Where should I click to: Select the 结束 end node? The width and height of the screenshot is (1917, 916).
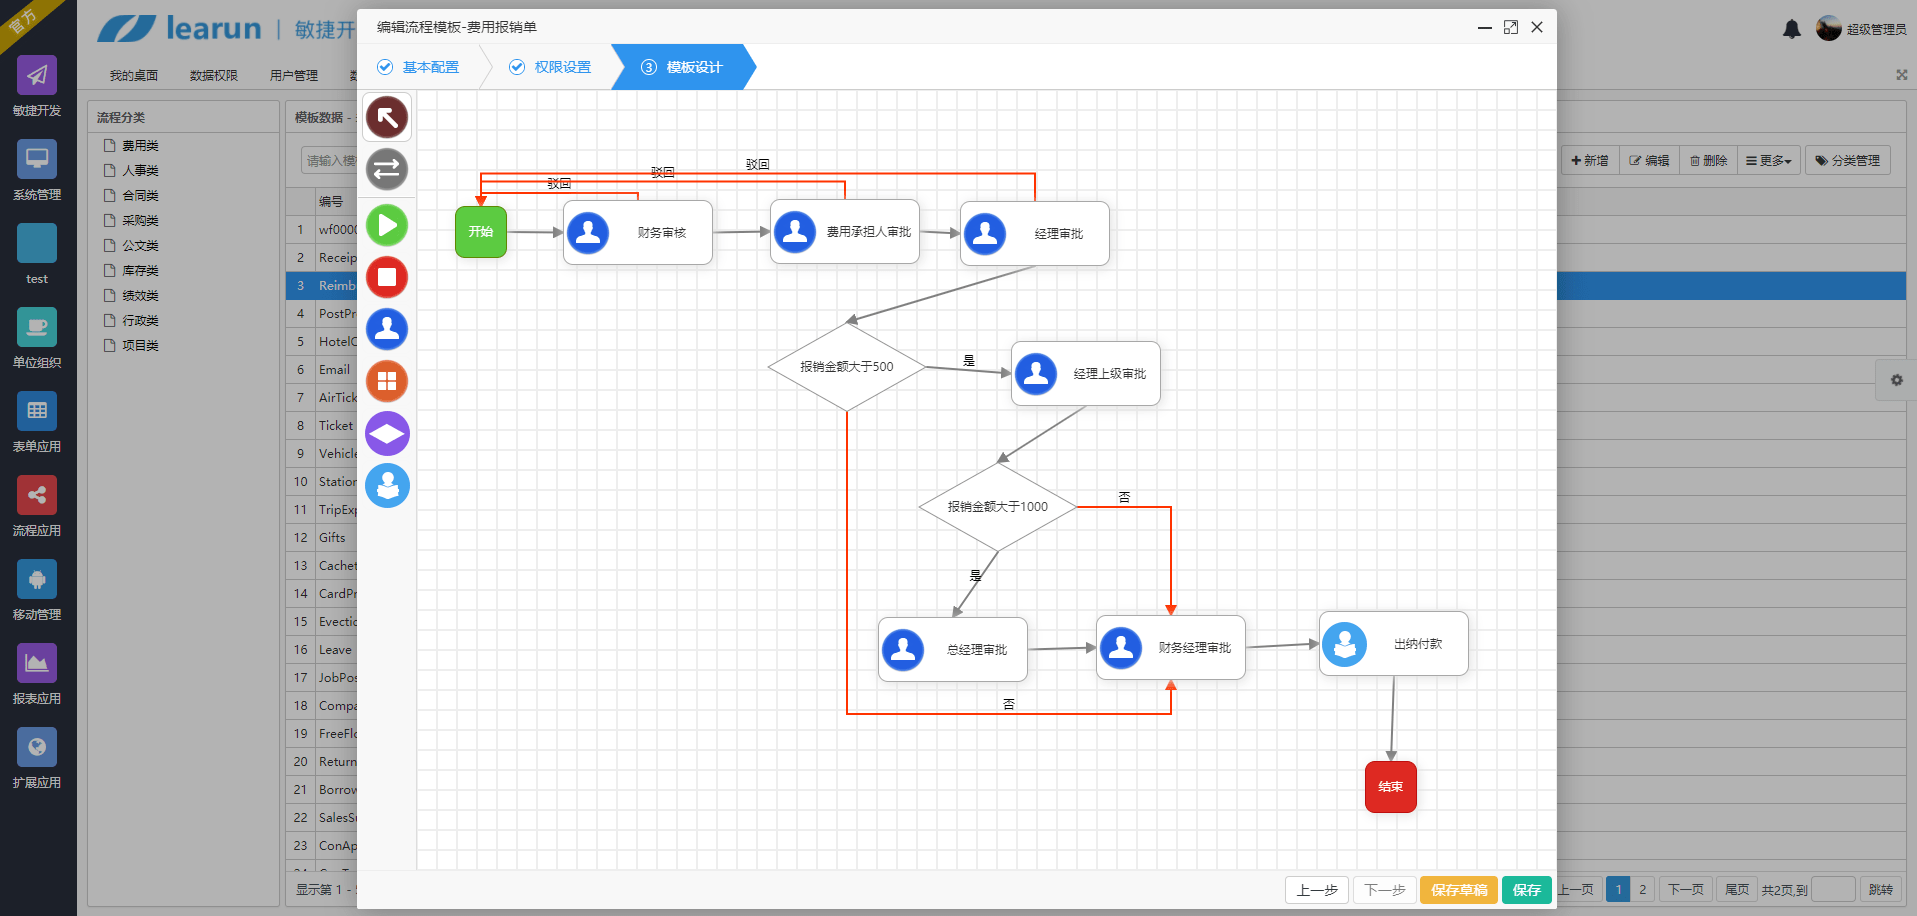pos(1391,787)
